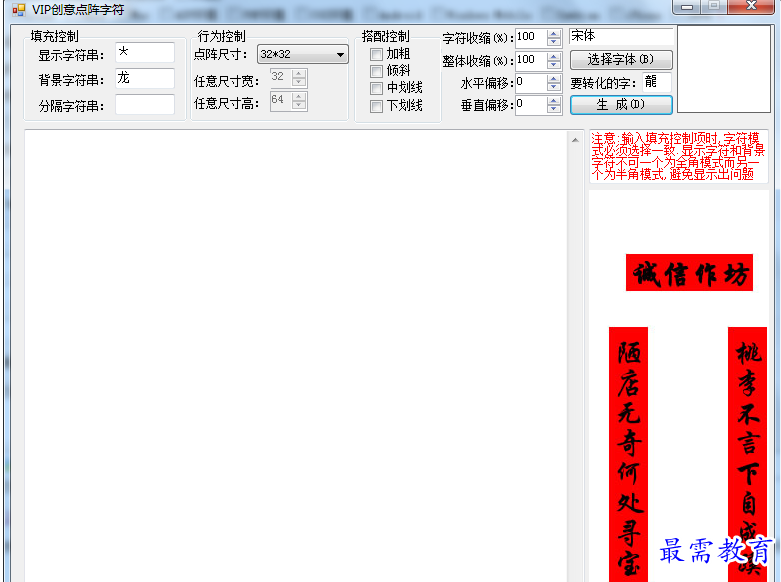781x582 pixels.
Task: Click the 填充控制 group label
Action: 54,36
